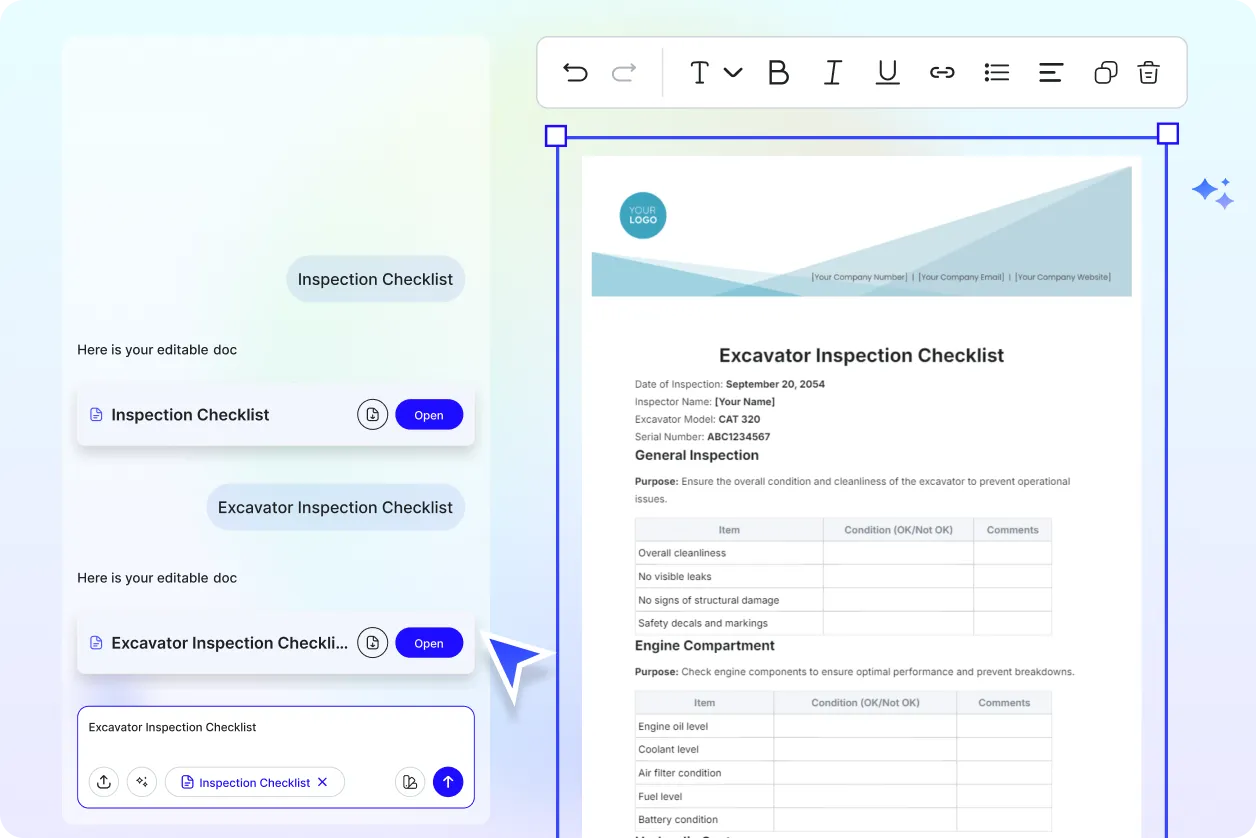Click [Your Company Email] in header
Screen dimensions: 1256x838
click(x=961, y=277)
